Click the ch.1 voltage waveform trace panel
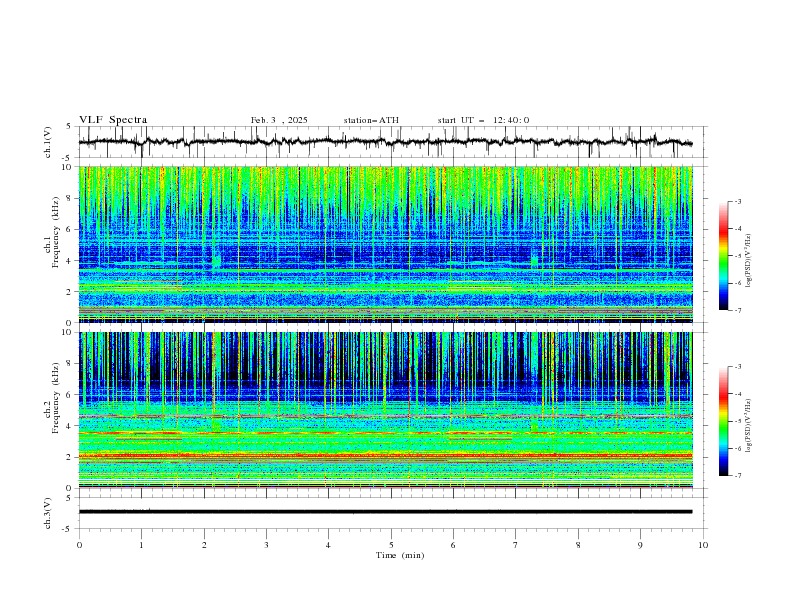The image size is (792, 612). pyautogui.click(x=393, y=142)
